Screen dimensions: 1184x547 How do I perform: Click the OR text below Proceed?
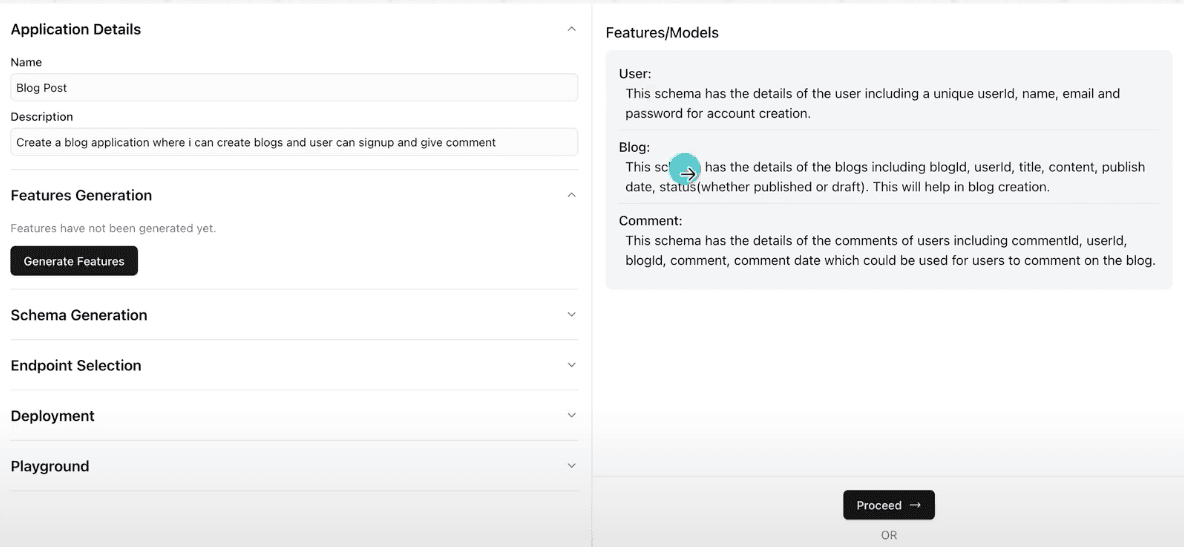[889, 535]
